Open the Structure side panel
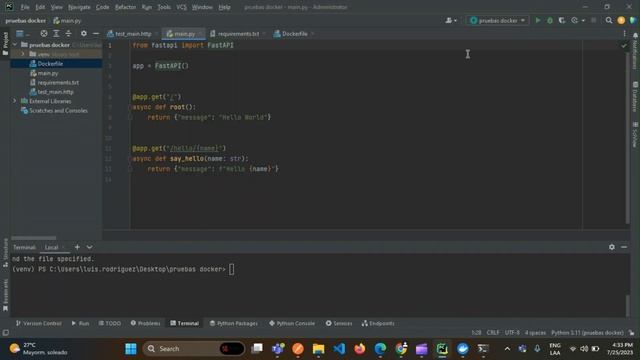The width and height of the screenshot is (640, 360). point(5,253)
